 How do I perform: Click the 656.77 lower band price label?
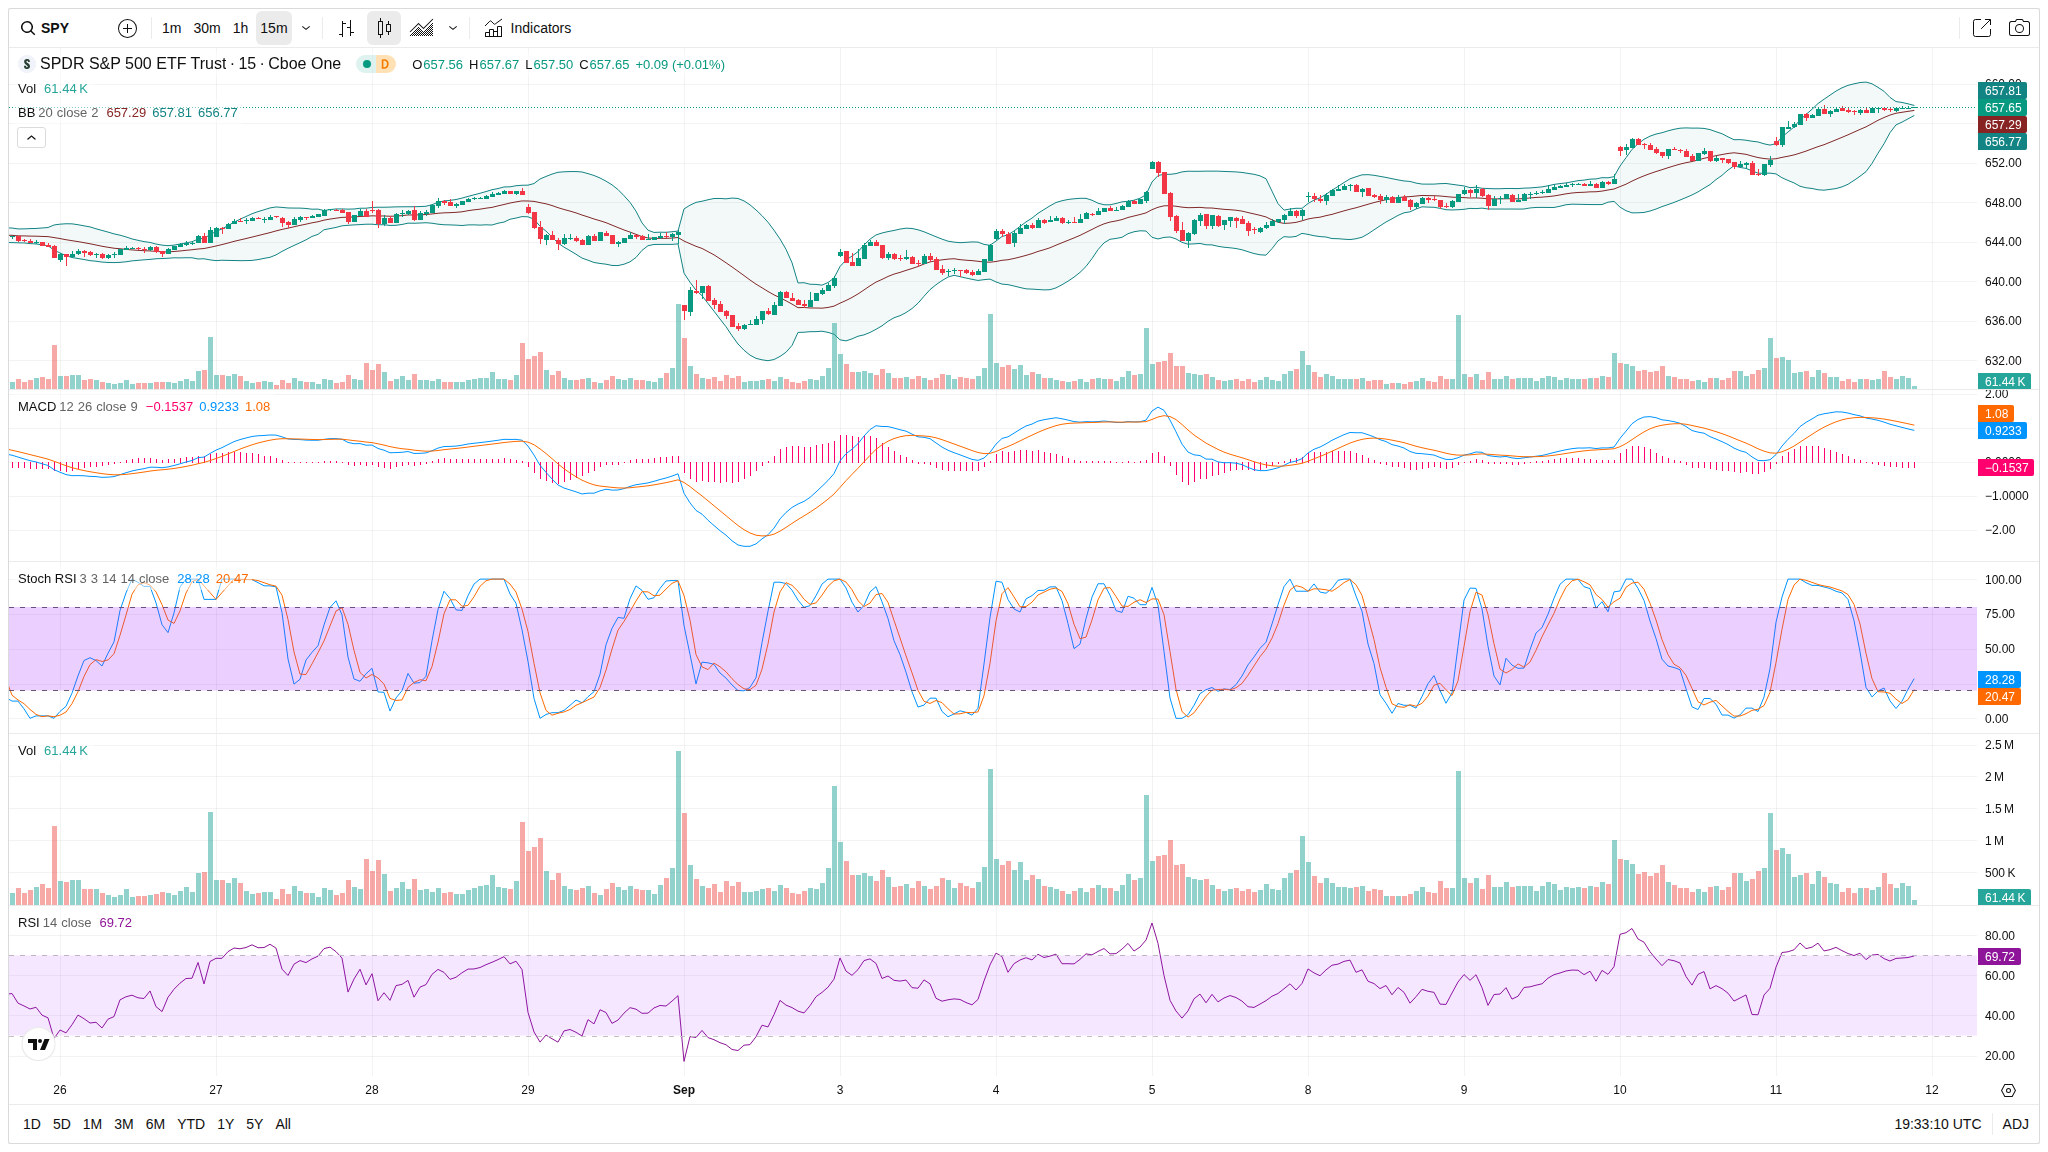pos(2002,142)
